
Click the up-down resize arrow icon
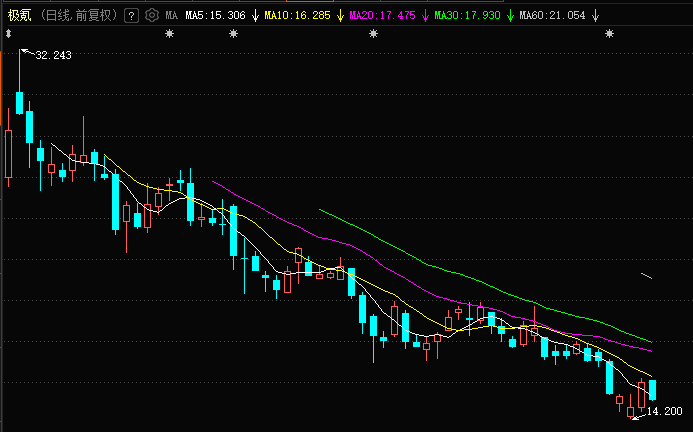click(8, 35)
